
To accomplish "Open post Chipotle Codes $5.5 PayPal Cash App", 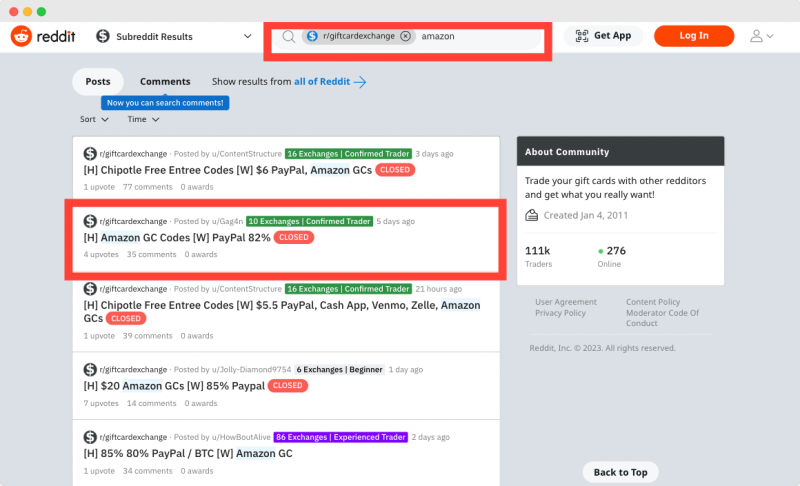I will point(282,312).
